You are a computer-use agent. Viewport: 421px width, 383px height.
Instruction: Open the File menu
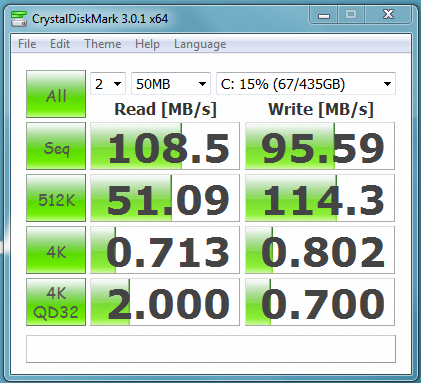[27, 44]
